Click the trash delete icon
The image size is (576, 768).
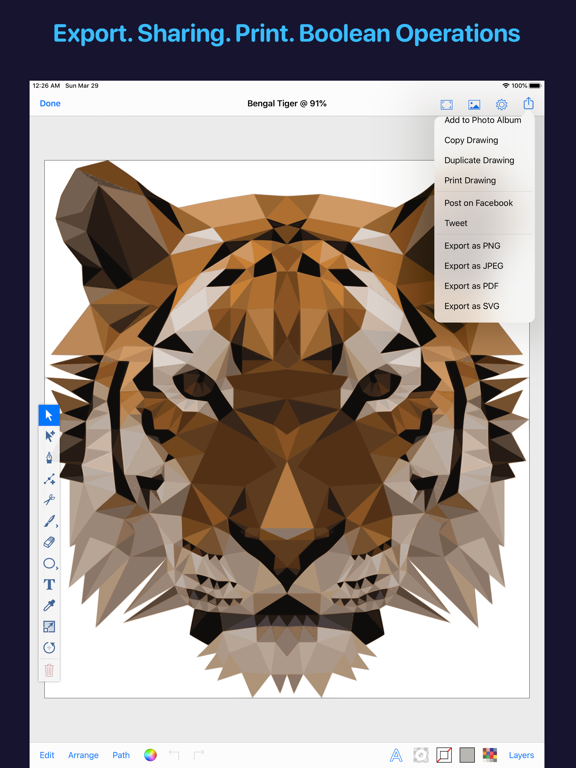pos(49,670)
